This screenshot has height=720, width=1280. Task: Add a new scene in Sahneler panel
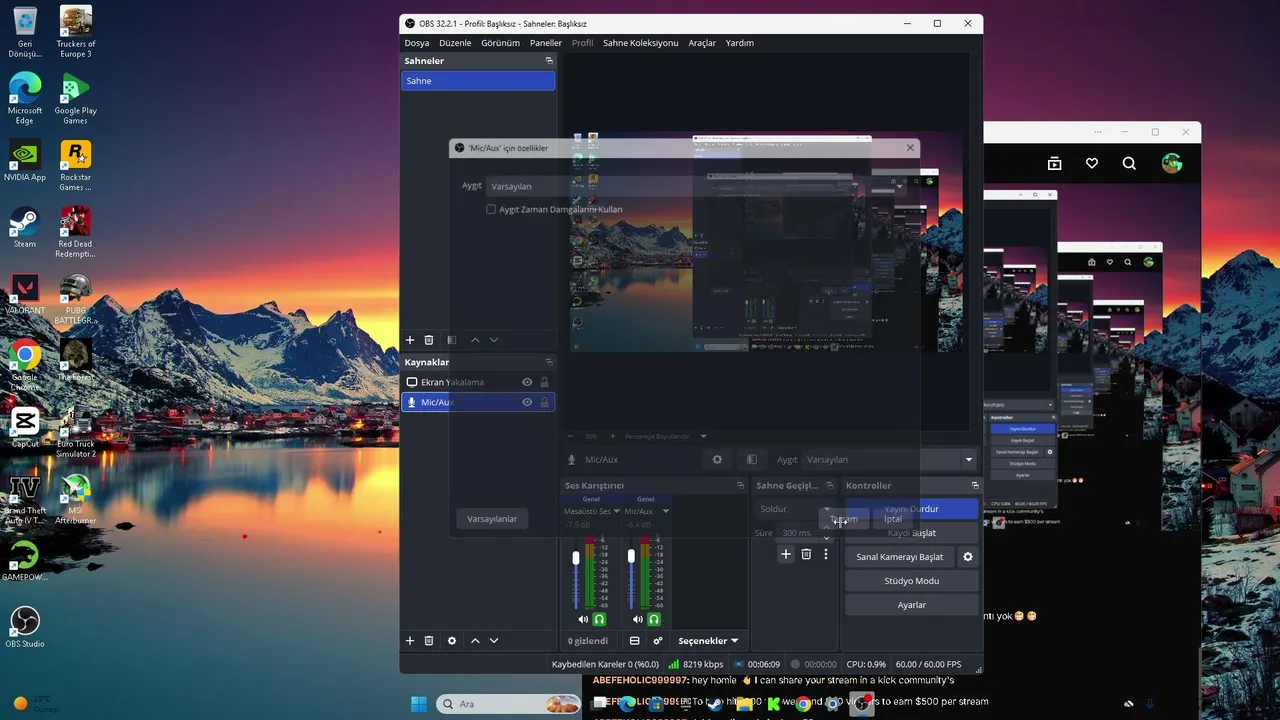click(x=409, y=341)
